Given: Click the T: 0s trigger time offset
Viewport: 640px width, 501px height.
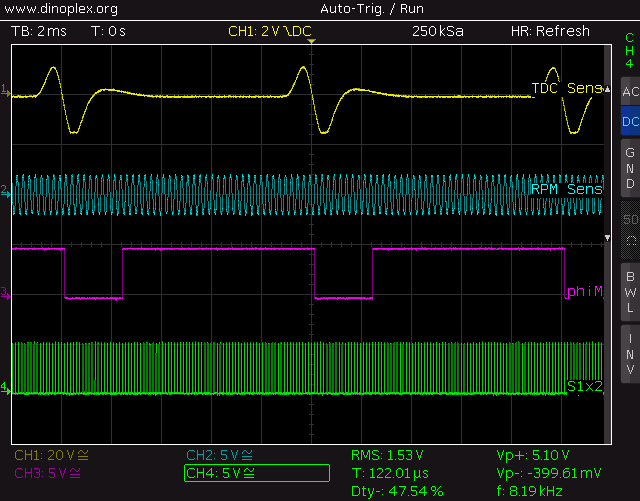Looking at the screenshot, I should coord(108,31).
